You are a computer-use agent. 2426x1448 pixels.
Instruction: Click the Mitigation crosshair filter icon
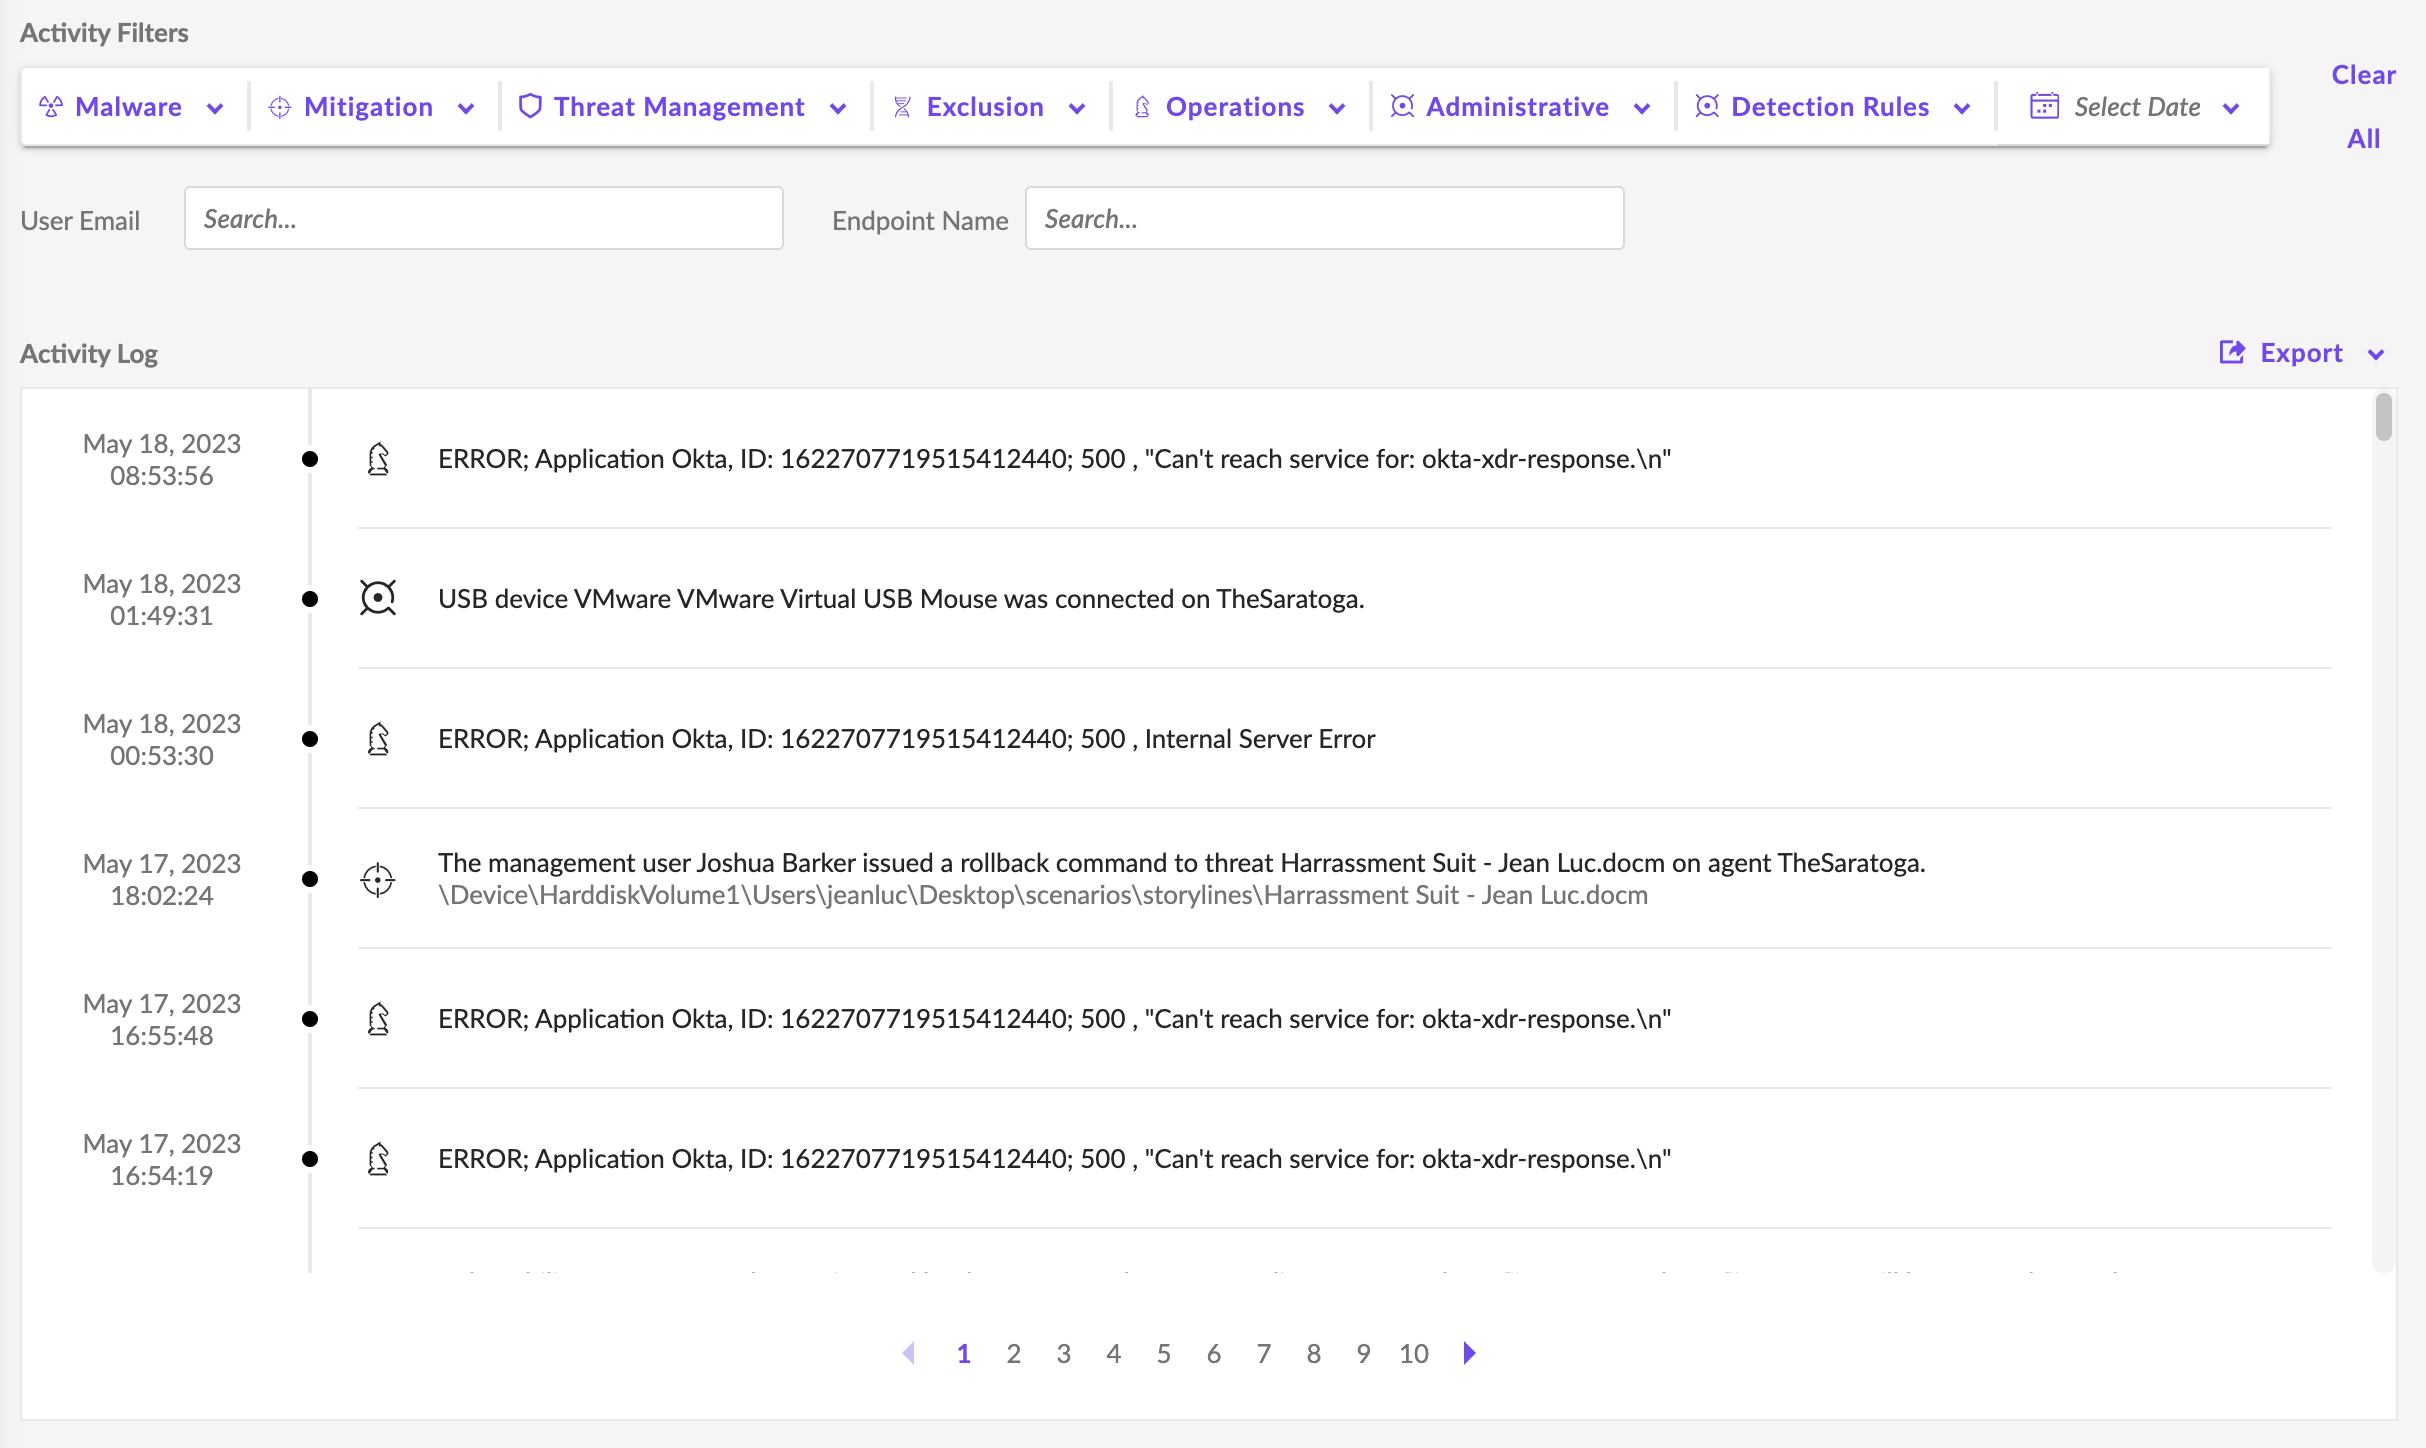280,107
